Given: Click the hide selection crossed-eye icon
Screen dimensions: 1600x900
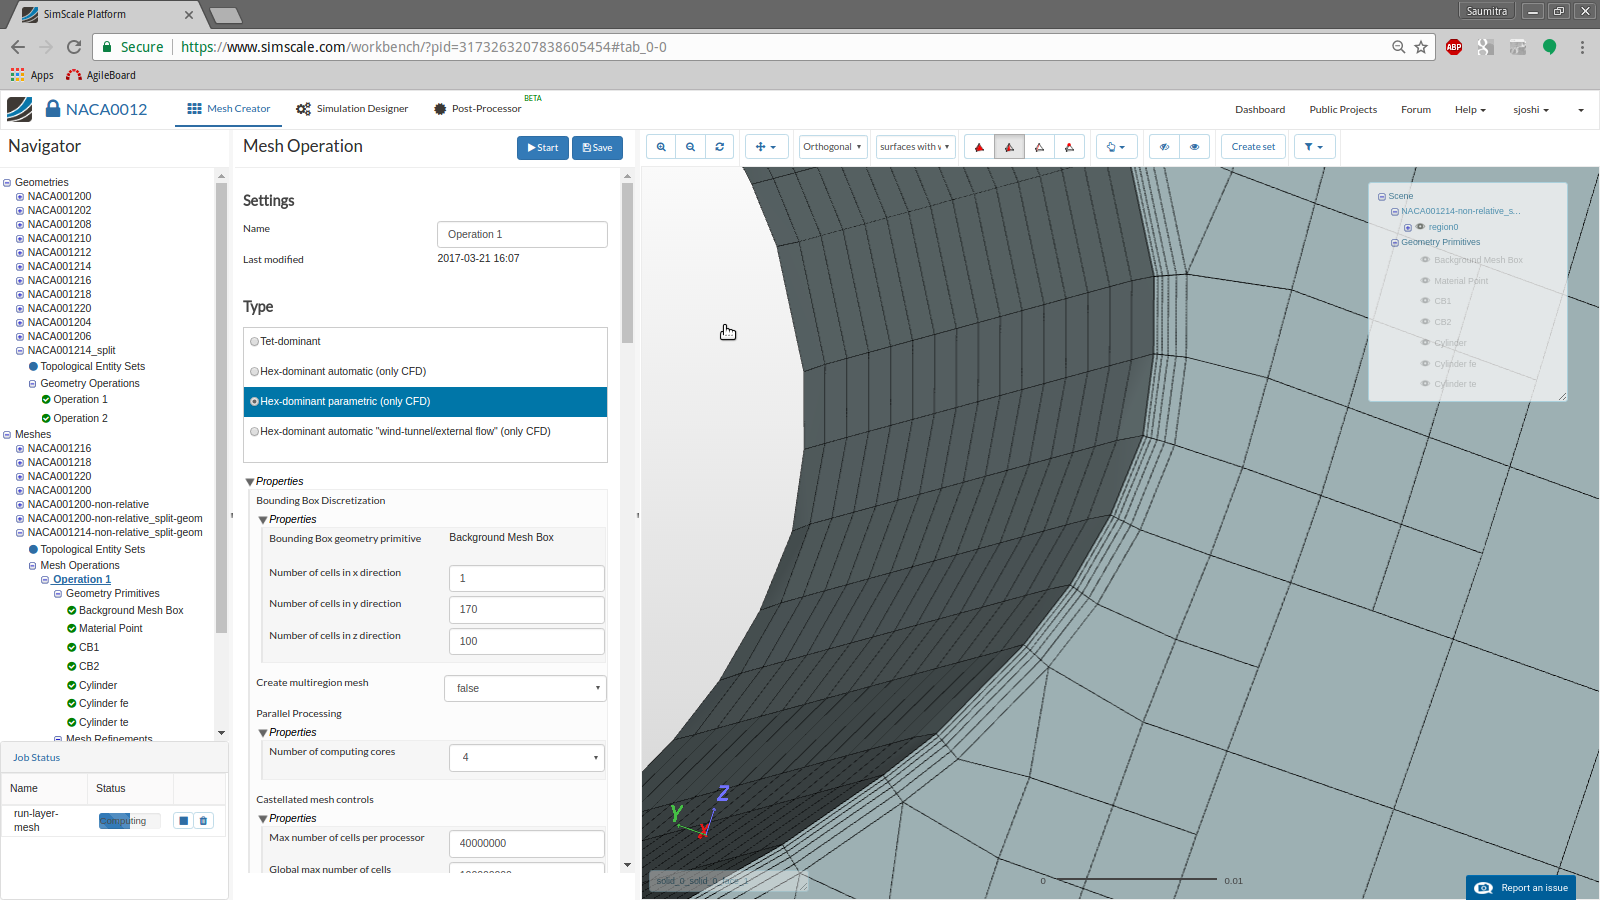Looking at the screenshot, I should (1164, 147).
